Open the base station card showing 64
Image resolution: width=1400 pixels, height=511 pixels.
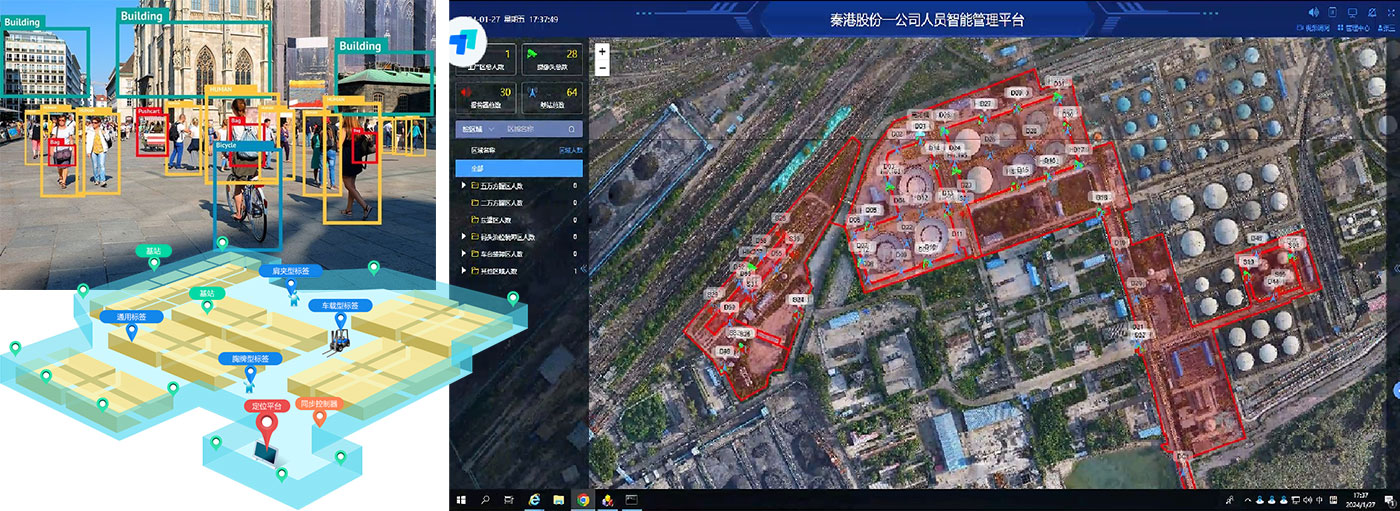pos(551,97)
